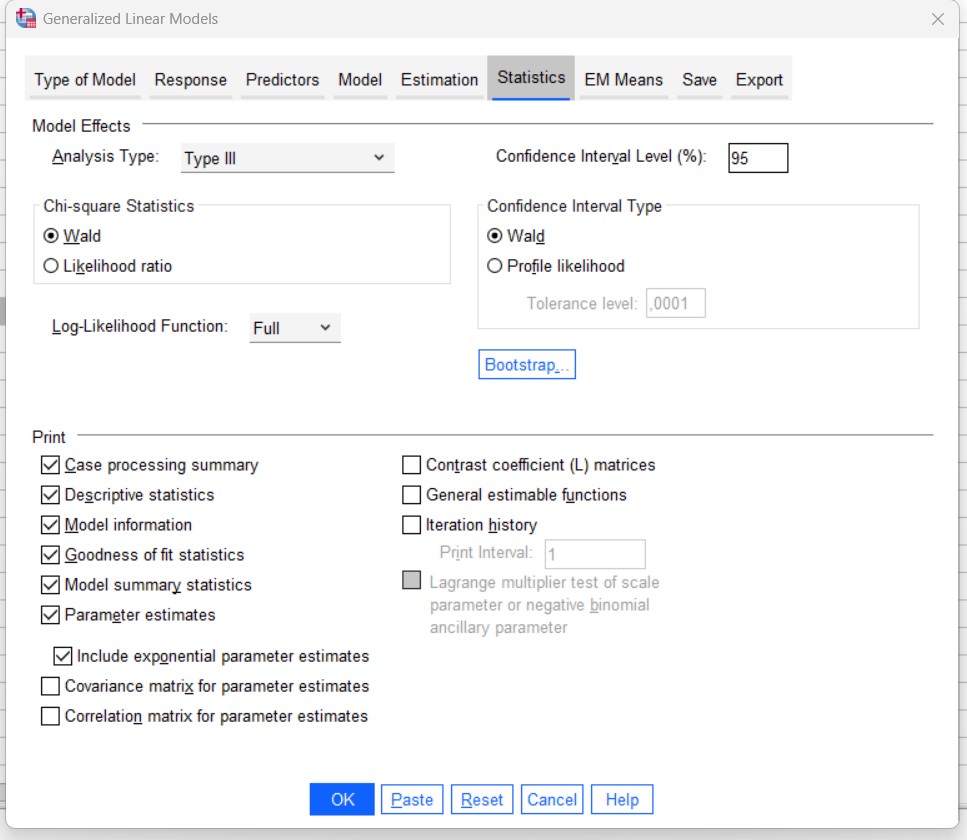Image resolution: width=967 pixels, height=840 pixels.
Task: Open the Bootstrap settings button
Action: [x=527, y=365]
